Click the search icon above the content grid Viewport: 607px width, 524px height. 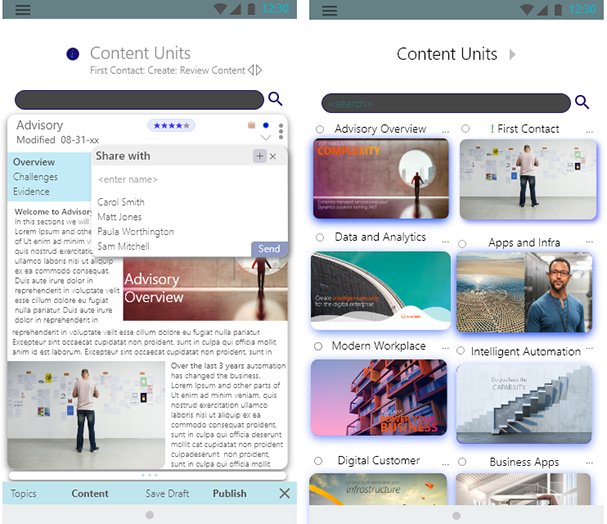click(x=581, y=102)
